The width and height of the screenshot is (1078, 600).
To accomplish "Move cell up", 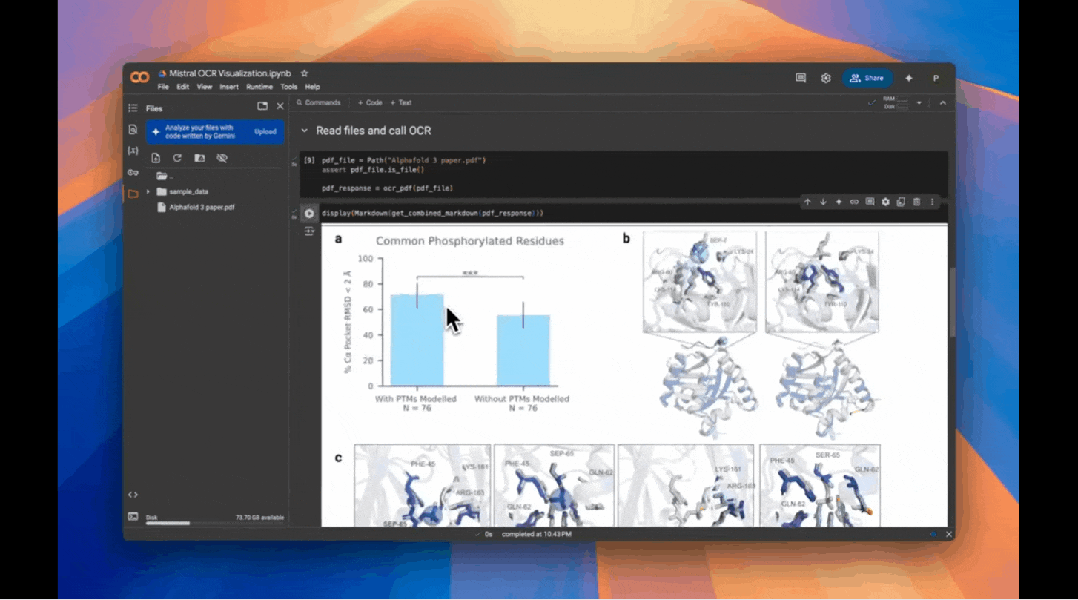I will (808, 202).
